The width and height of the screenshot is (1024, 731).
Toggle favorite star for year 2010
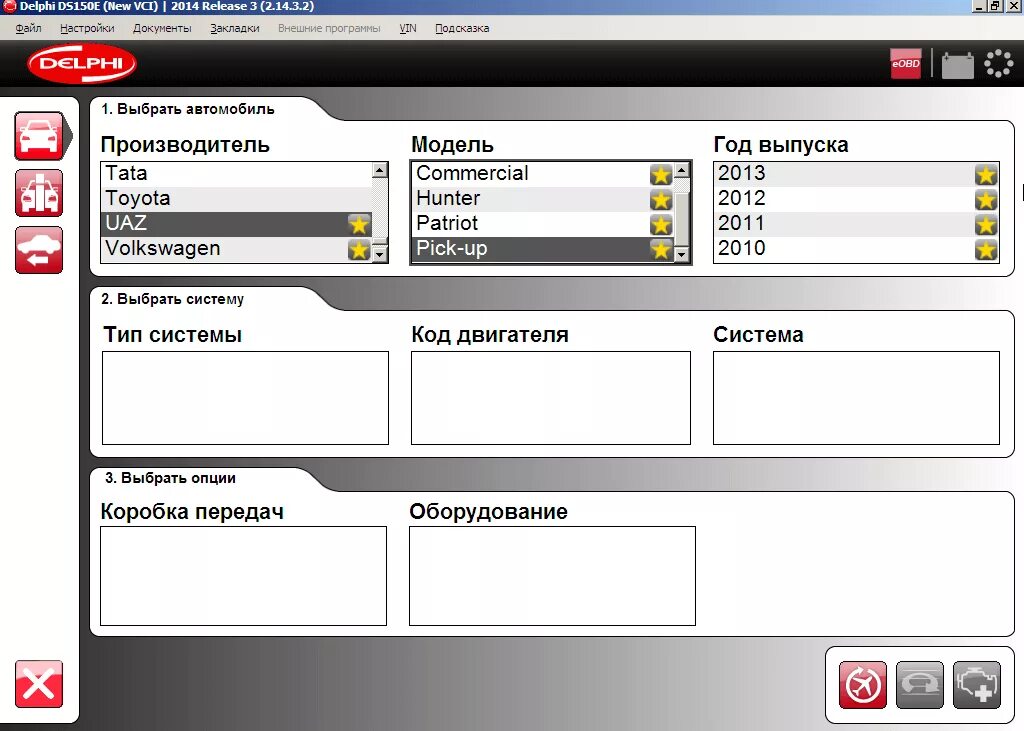tap(986, 250)
